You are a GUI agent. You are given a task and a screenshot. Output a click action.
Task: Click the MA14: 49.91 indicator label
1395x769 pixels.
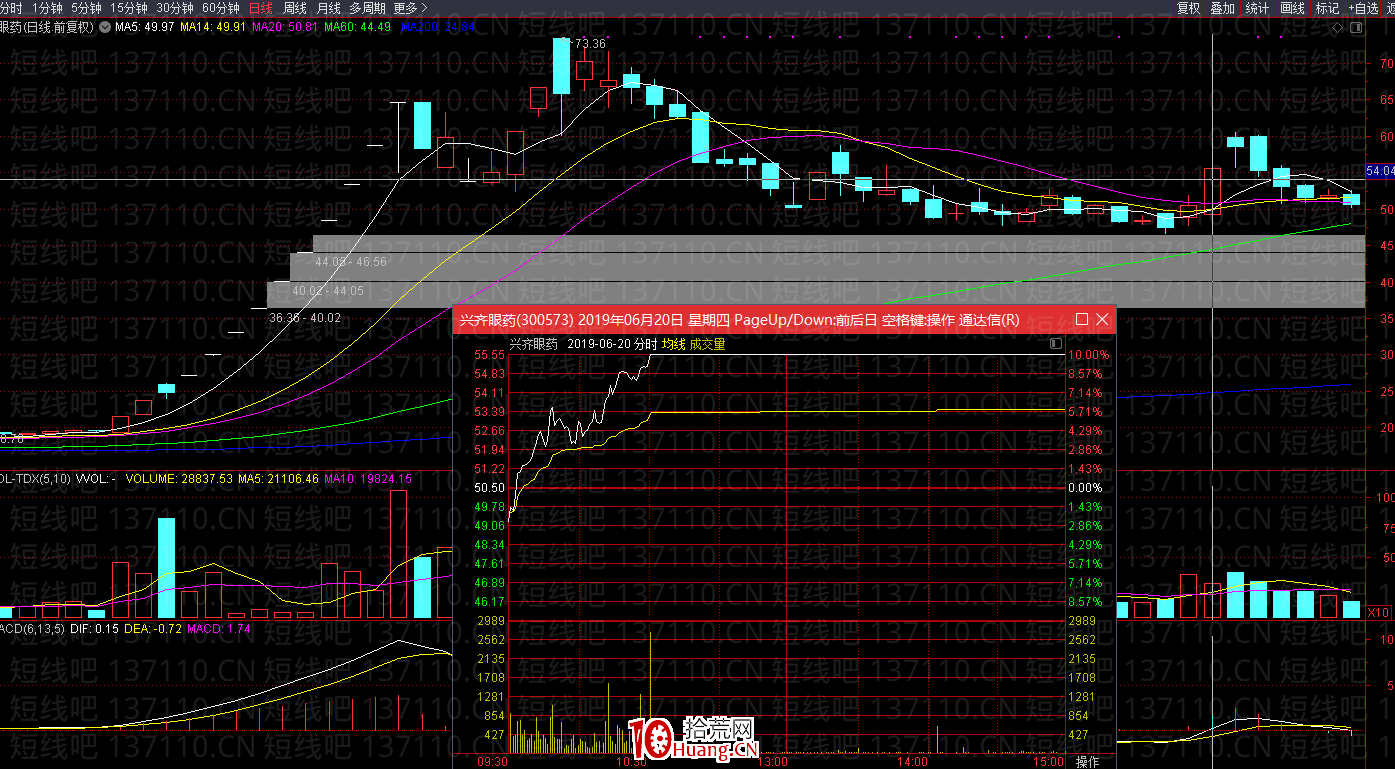pos(212,27)
